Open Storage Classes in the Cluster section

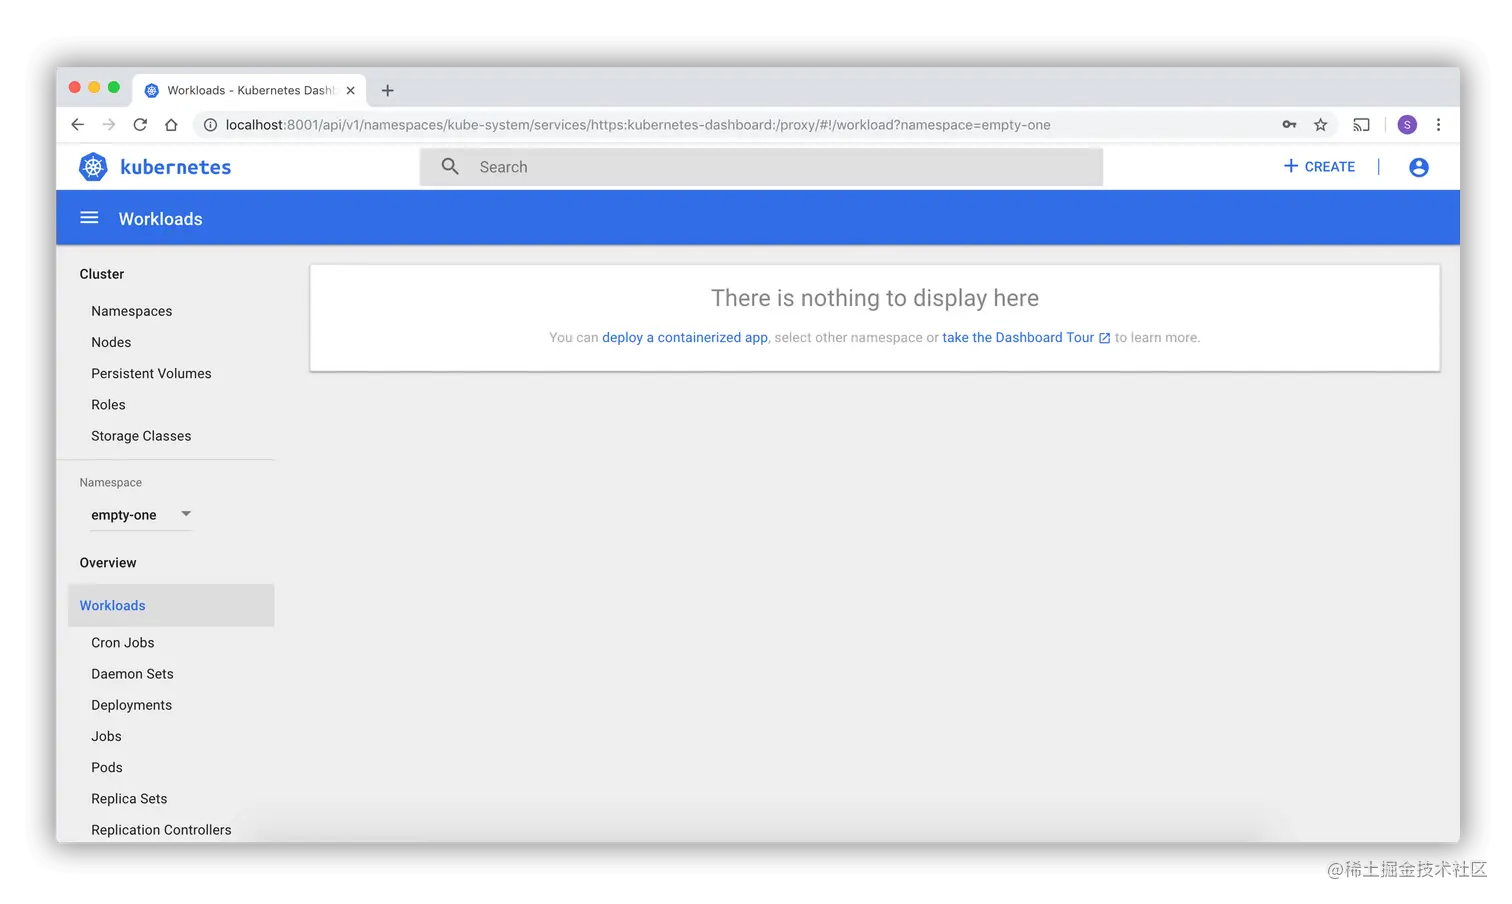click(141, 435)
